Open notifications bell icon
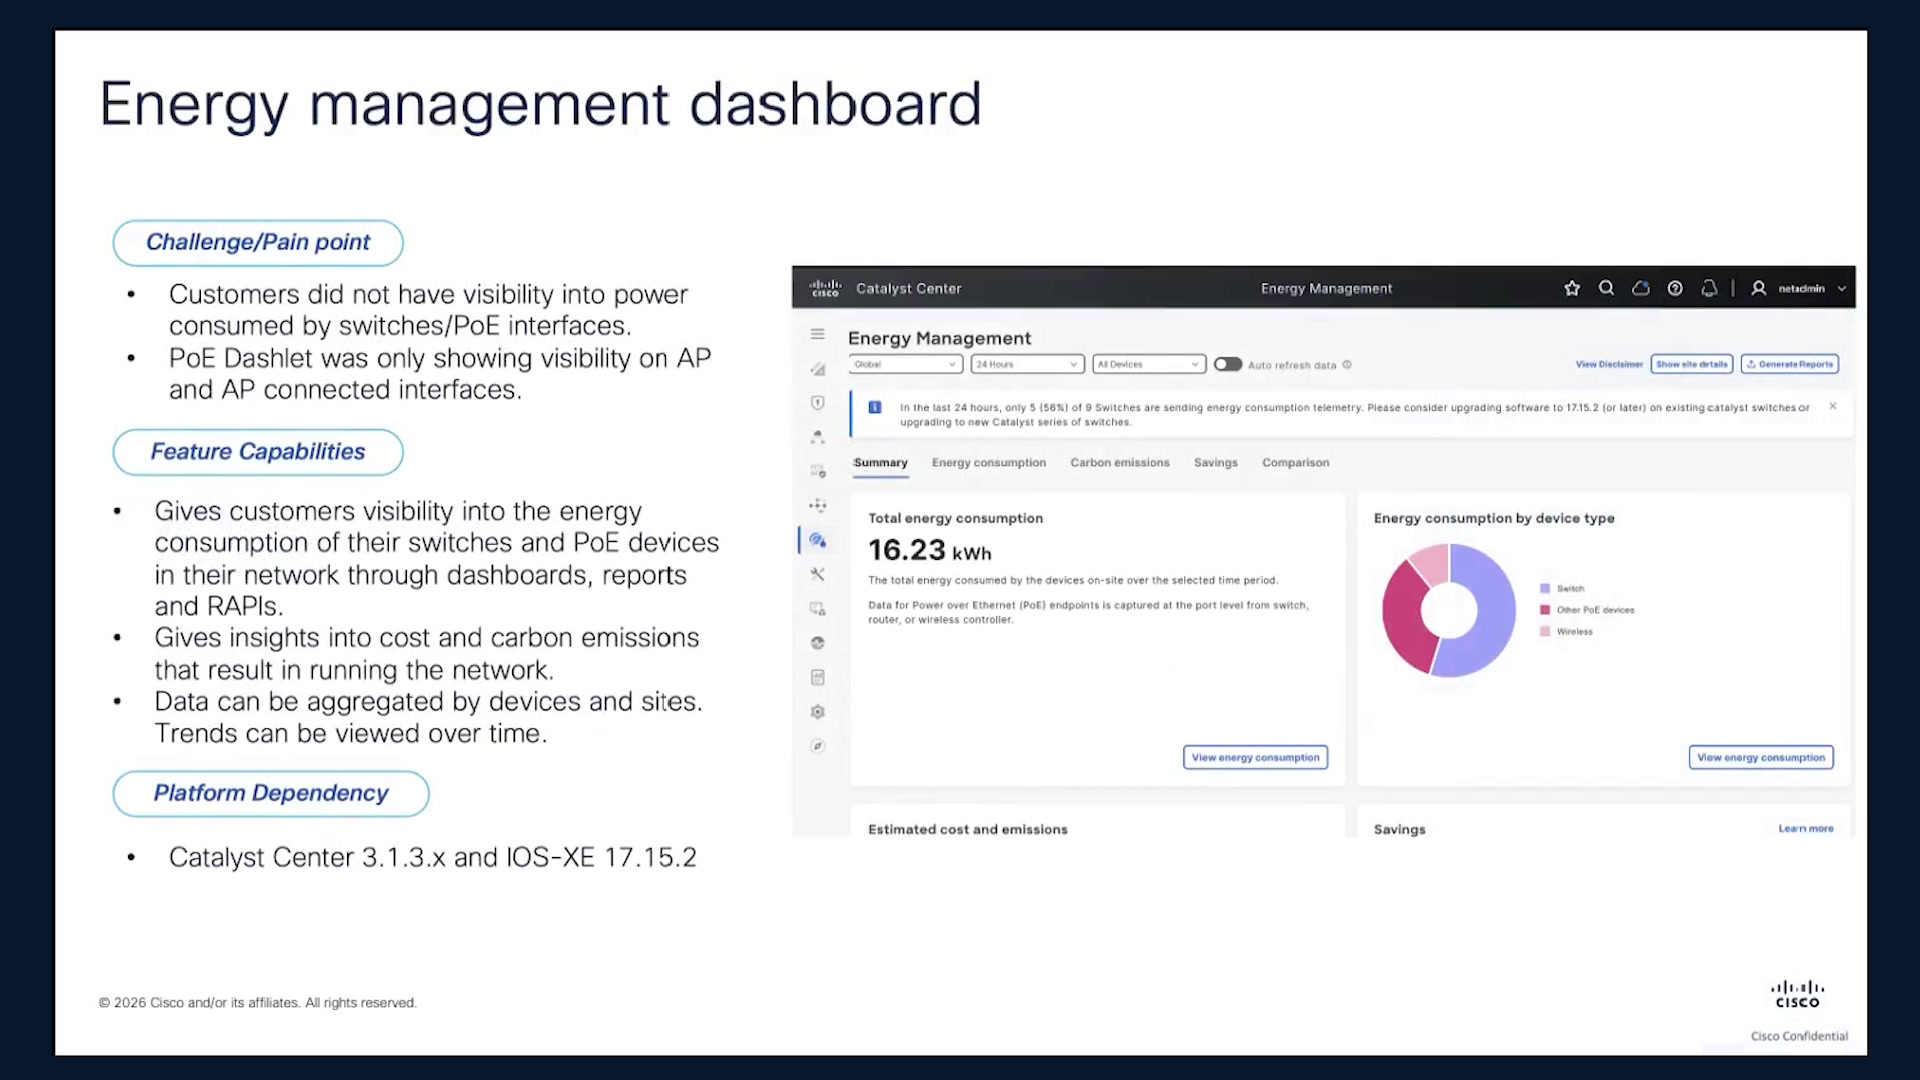 click(x=1709, y=288)
